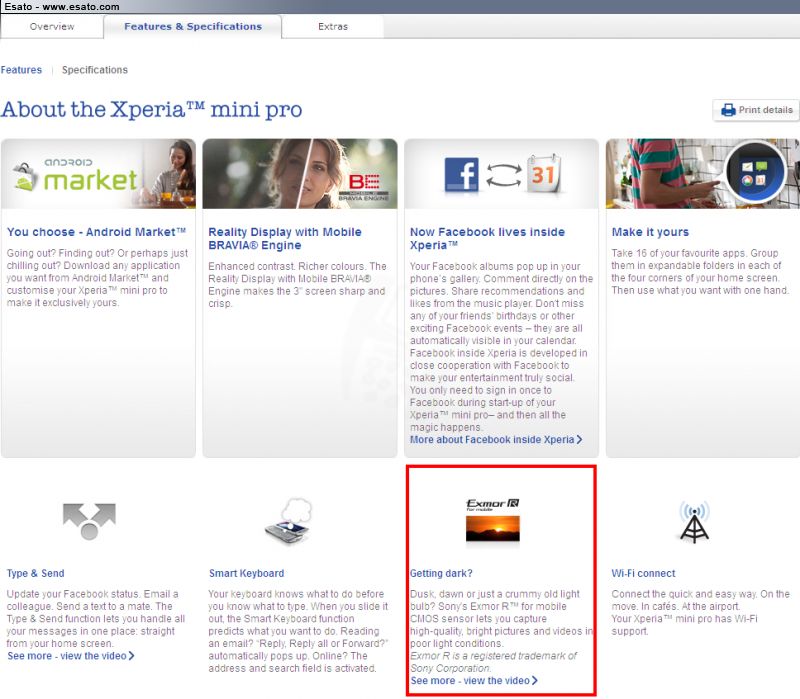
Task: Open the BRAVIA Engine banner image
Action: tap(300, 173)
